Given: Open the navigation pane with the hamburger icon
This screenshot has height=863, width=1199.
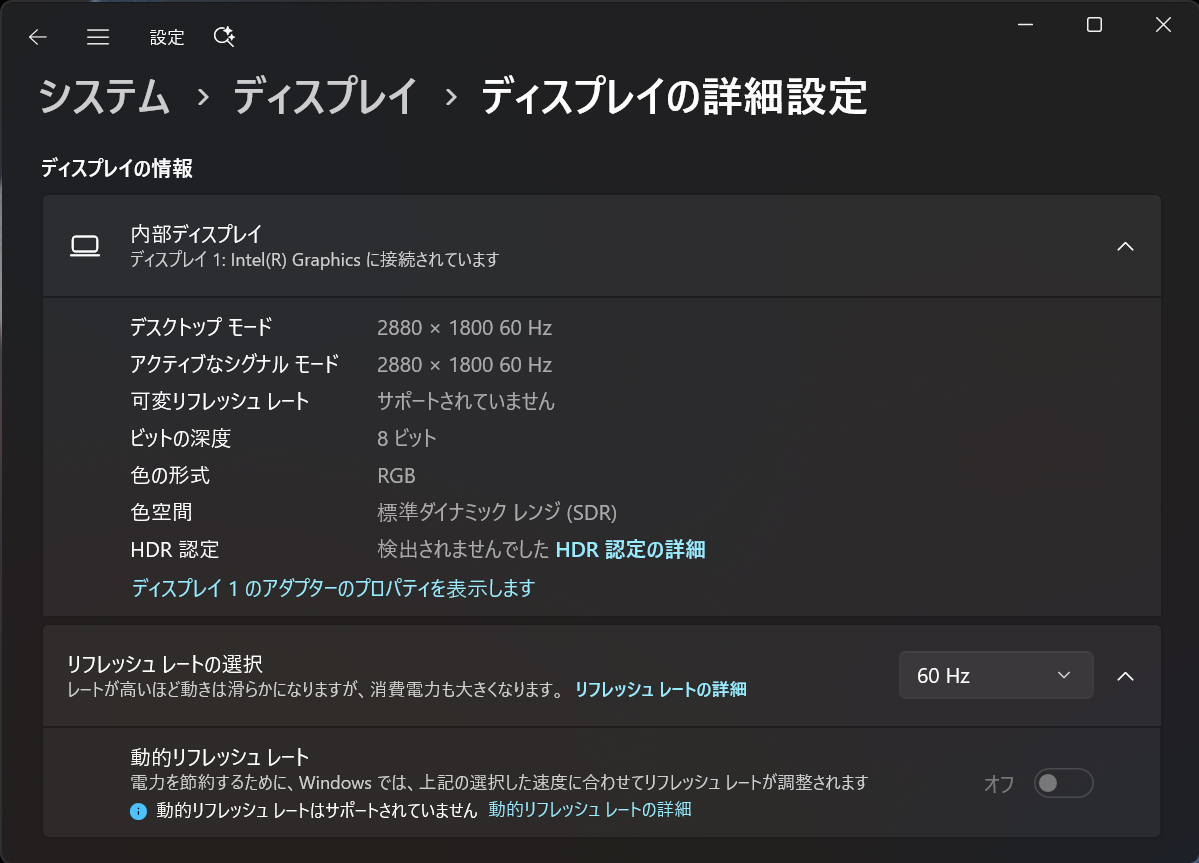Looking at the screenshot, I should tap(97, 37).
